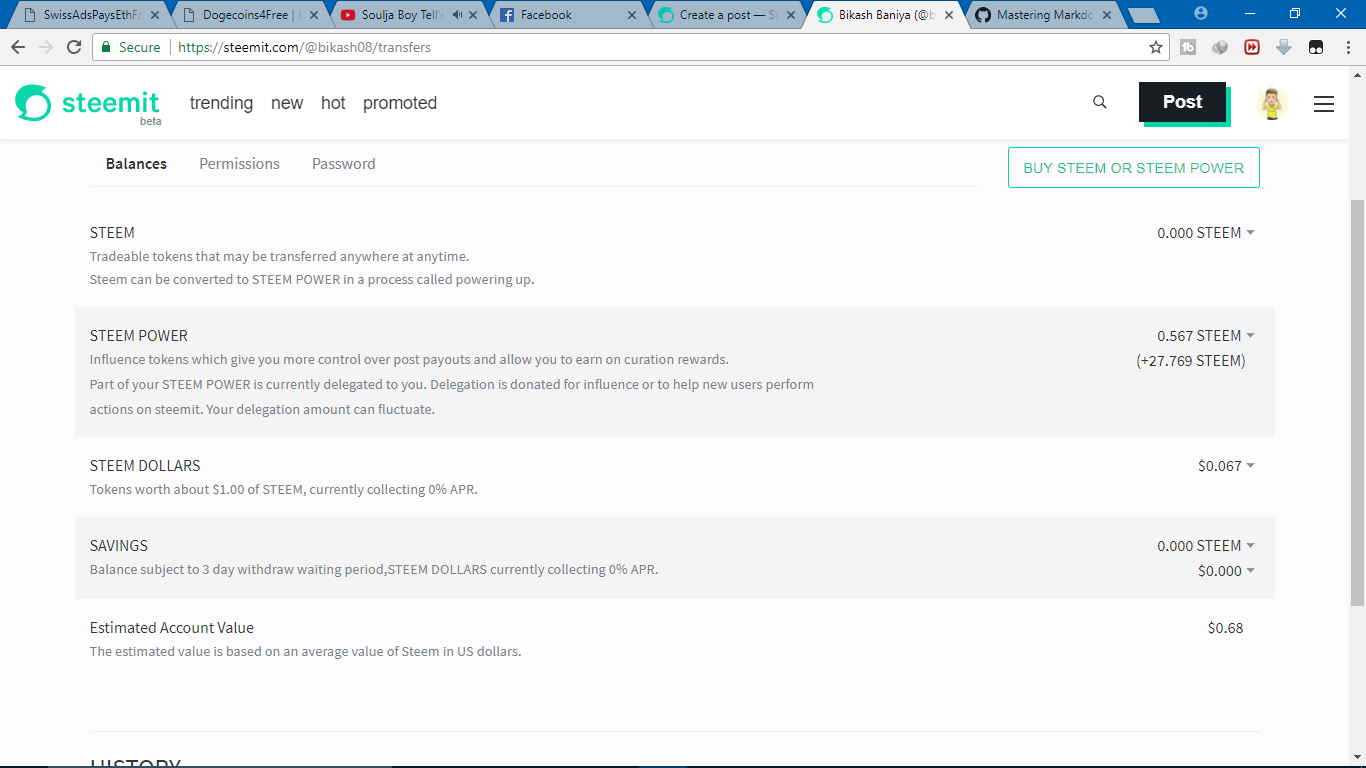Close the Soulja Boy YouTube tab
Viewport: 1366px width, 768px height.
click(x=474, y=15)
